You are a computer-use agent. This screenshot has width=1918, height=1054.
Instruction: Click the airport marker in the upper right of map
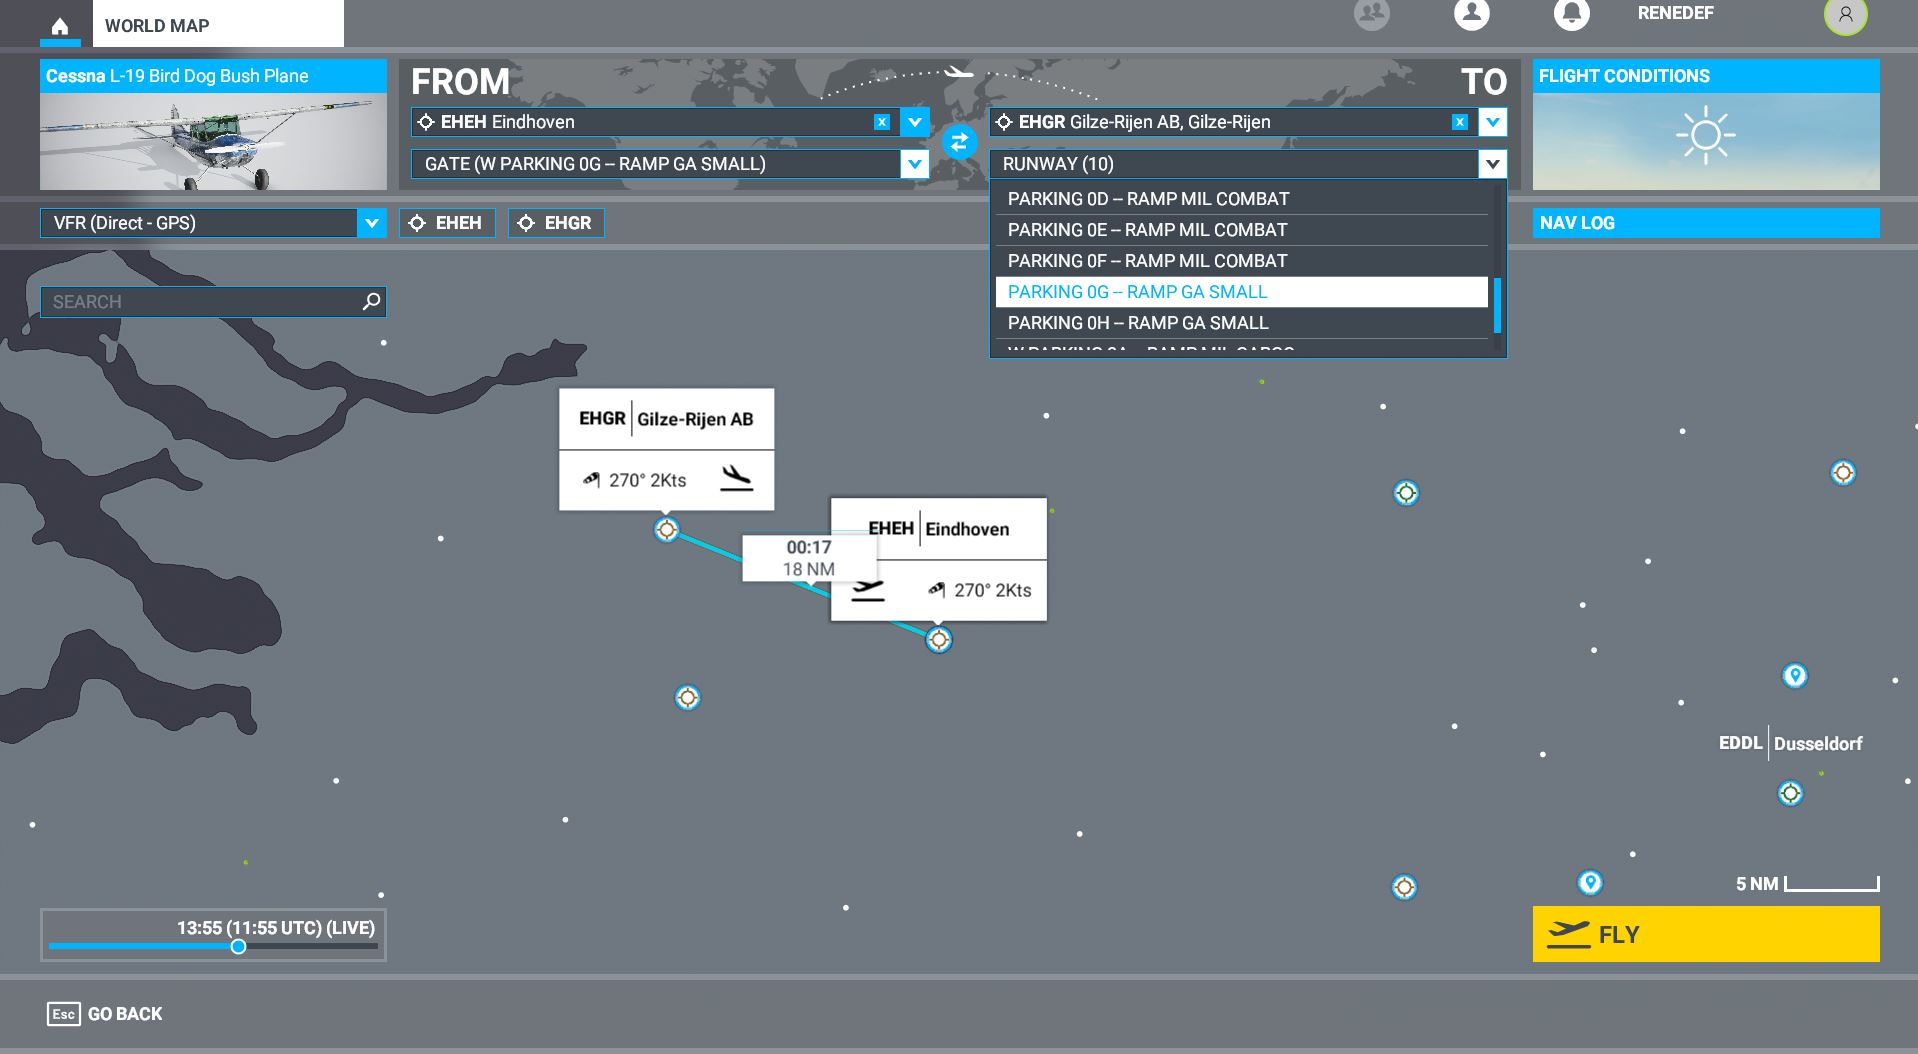tap(1843, 473)
